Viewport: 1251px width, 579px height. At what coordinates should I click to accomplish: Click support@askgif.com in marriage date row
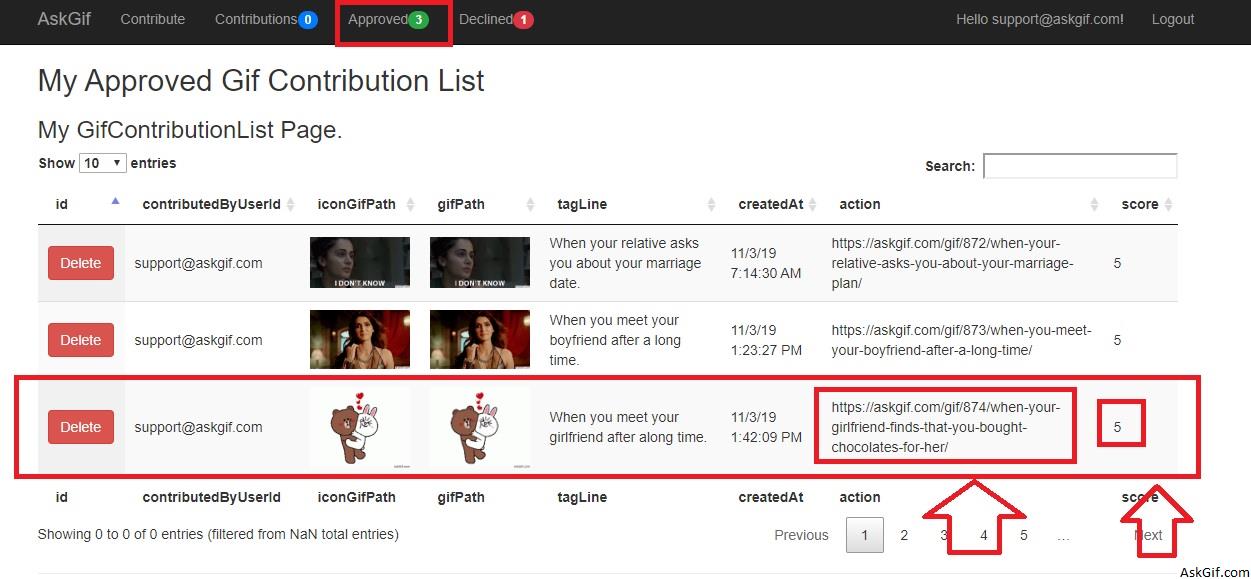pyautogui.click(x=199, y=263)
